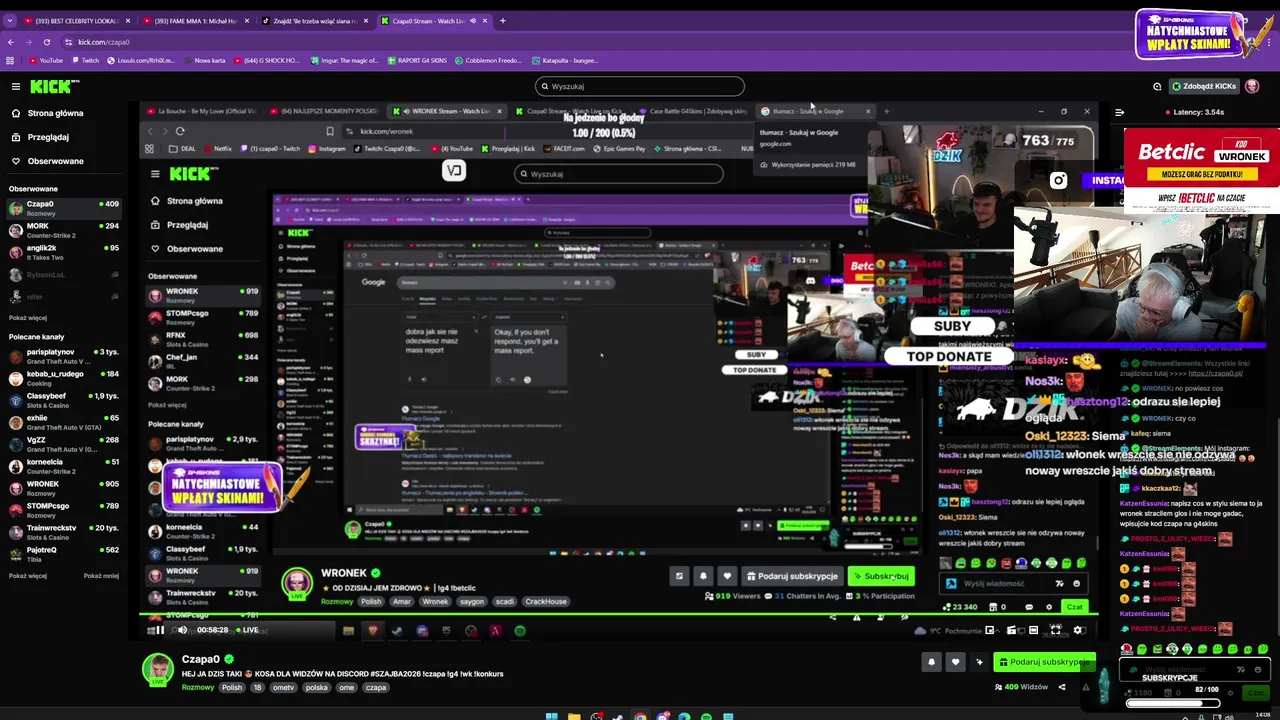Screen dimensions: 1280x720
Task: Open Spotify from the taskbar
Action: [x=706, y=716]
